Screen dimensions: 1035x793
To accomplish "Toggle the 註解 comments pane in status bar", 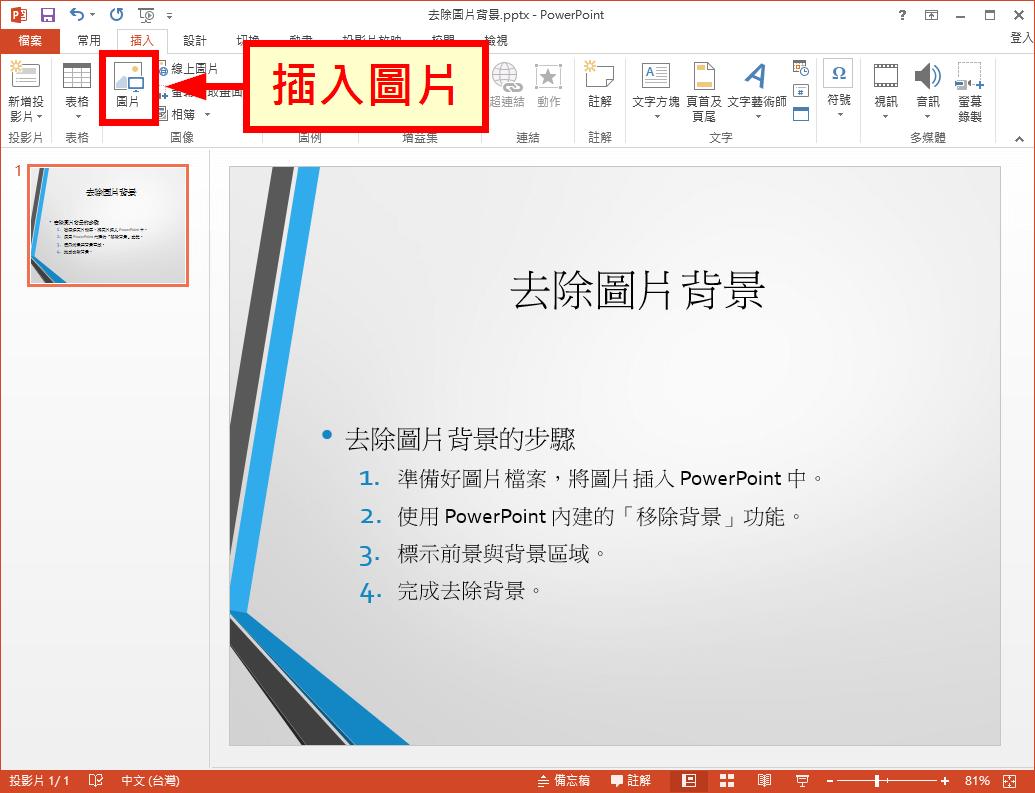I will 631,781.
